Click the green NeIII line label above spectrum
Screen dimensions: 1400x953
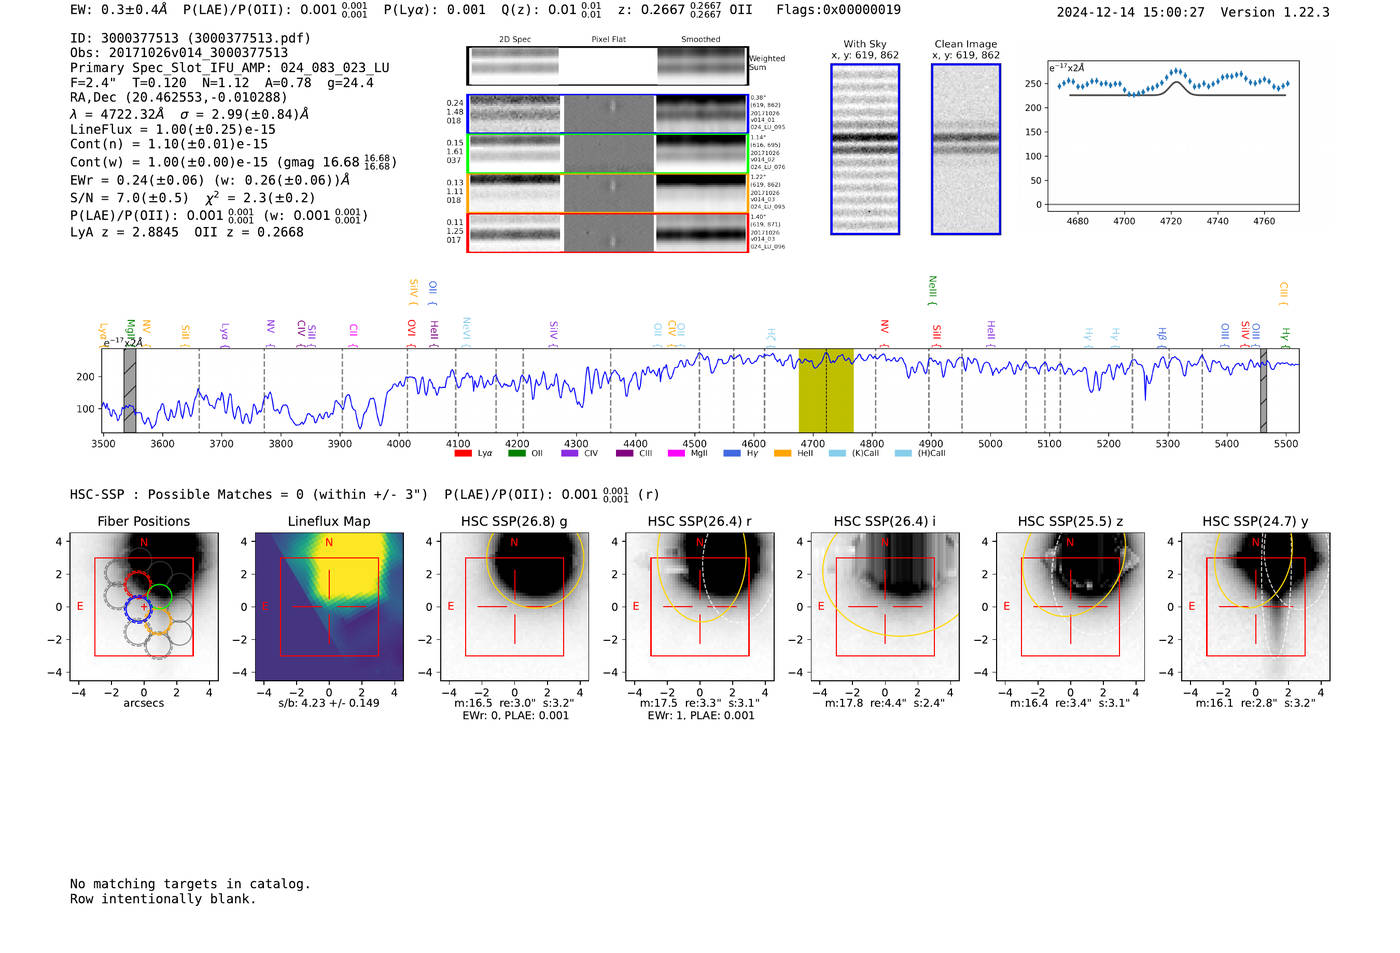click(932, 290)
